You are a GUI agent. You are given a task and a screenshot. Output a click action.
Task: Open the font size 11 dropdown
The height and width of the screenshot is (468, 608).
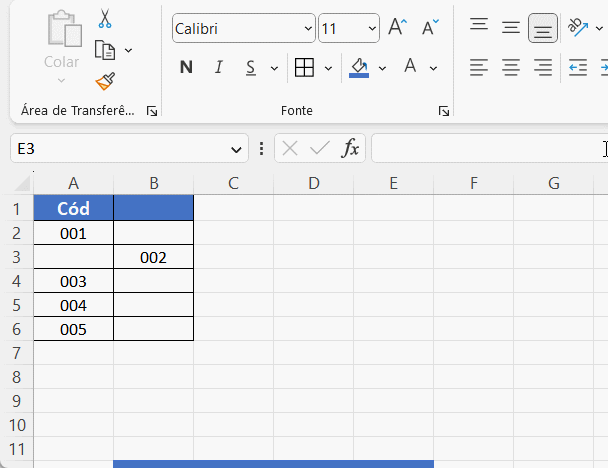[x=371, y=29]
